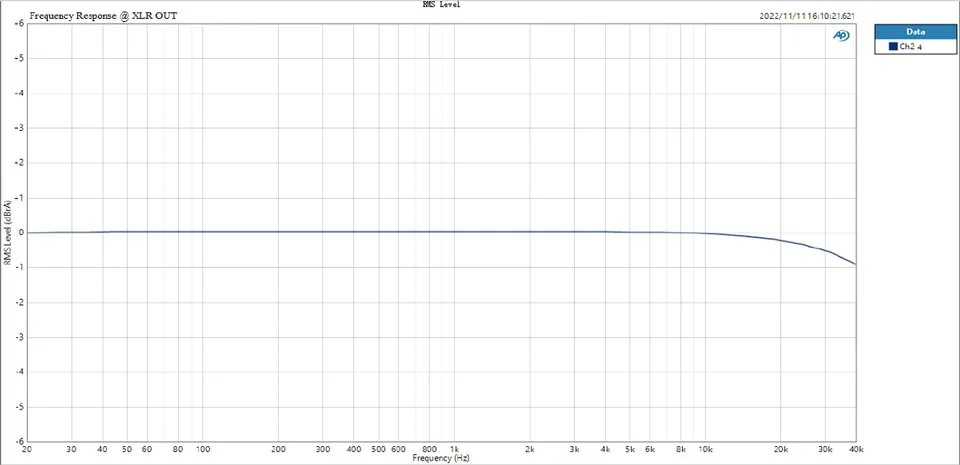Select the Data legend header
The image size is (960, 465).
[915, 32]
